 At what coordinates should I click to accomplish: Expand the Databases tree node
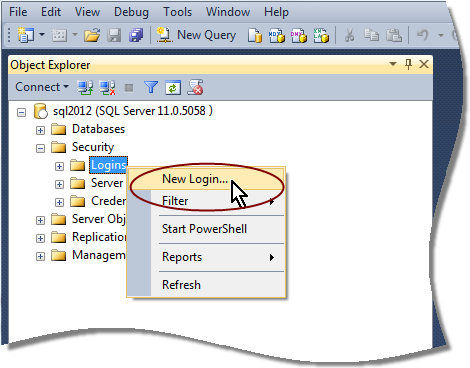(x=40, y=130)
